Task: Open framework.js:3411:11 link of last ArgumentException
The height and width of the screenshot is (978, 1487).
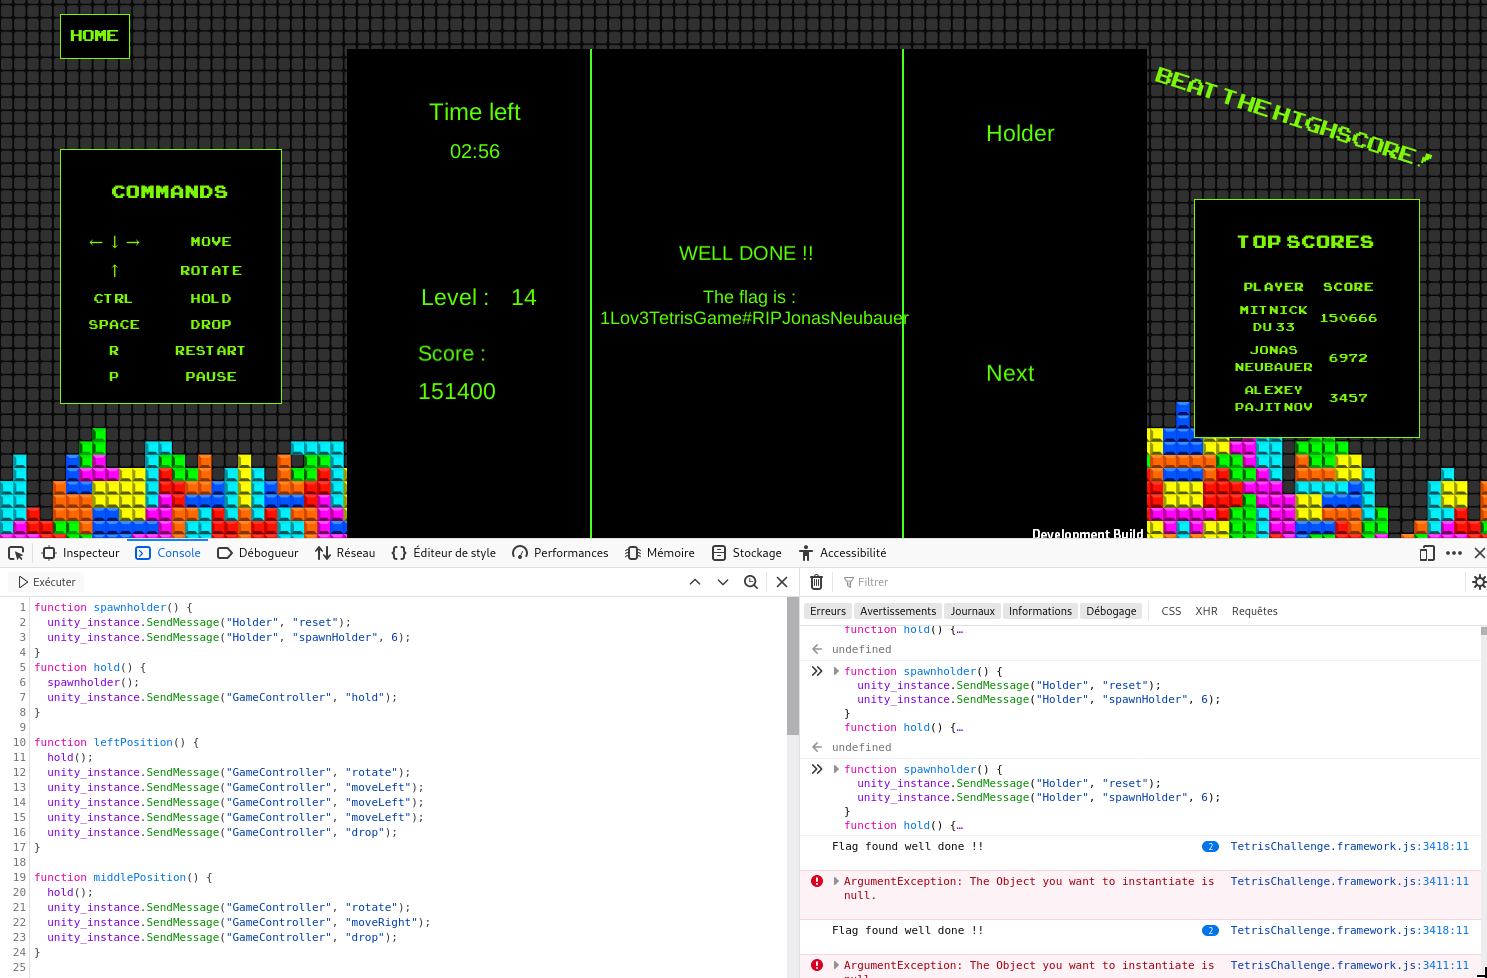Action: [1349, 966]
